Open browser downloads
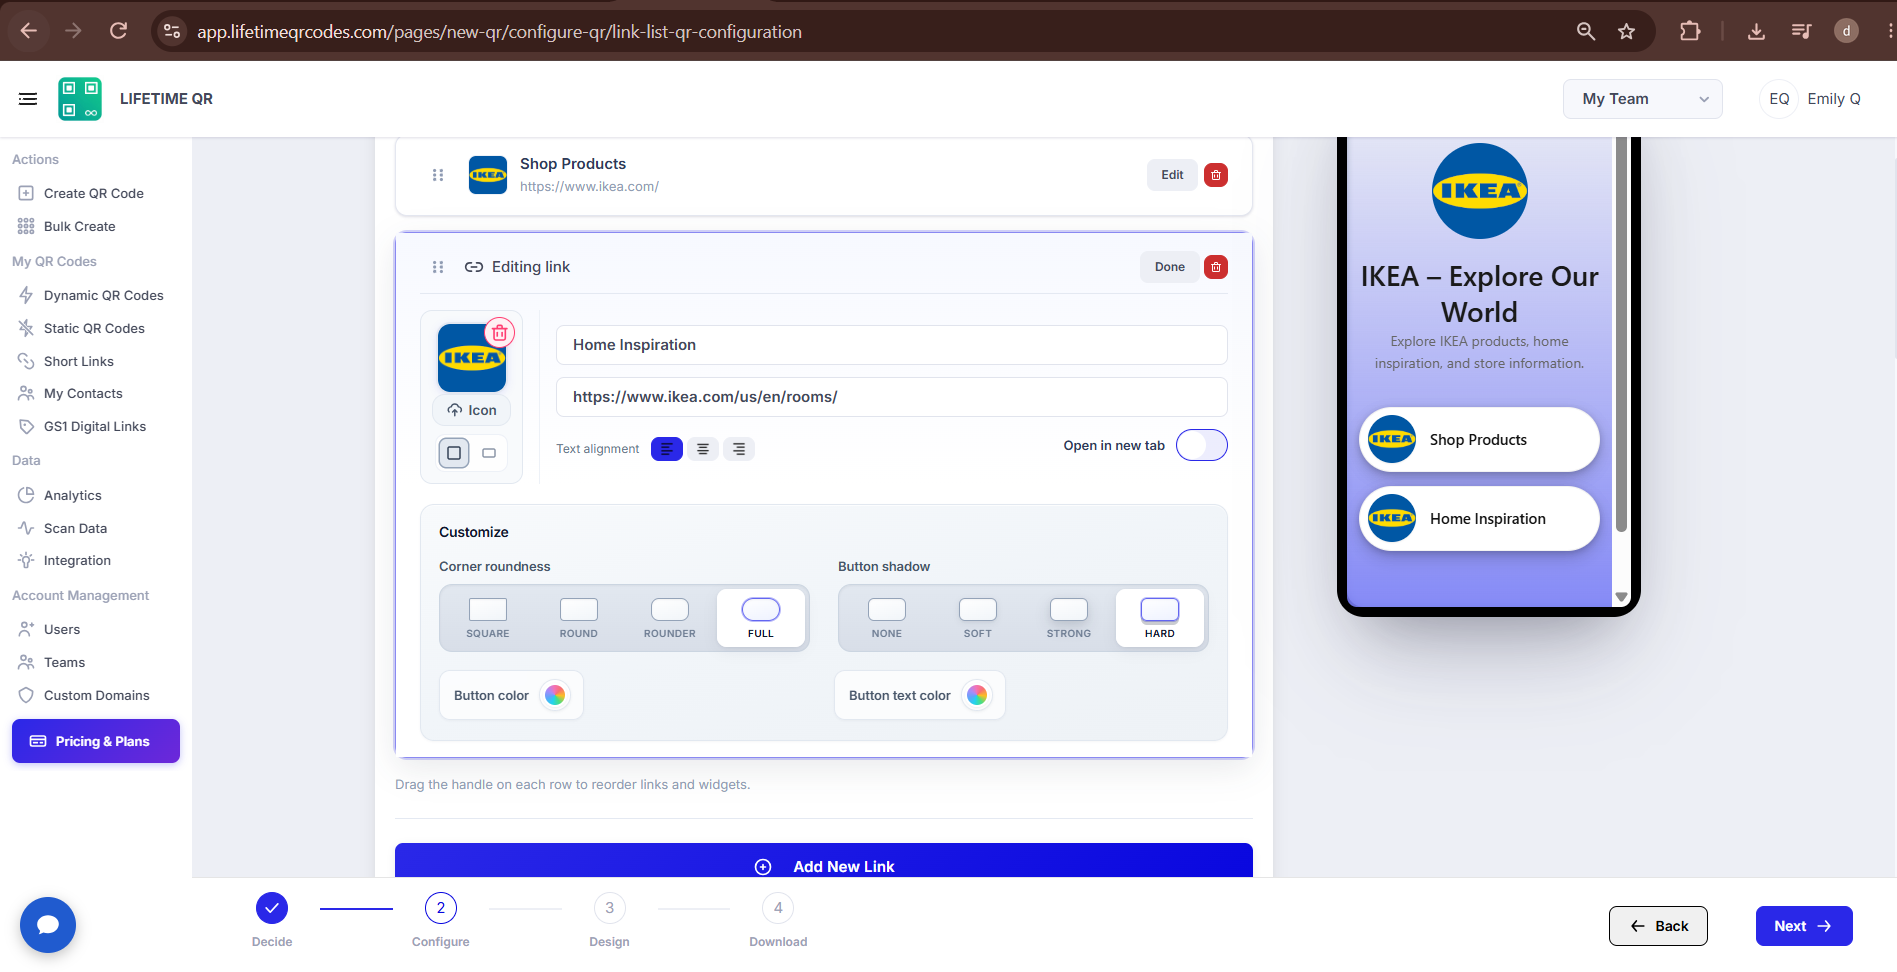 click(1756, 31)
